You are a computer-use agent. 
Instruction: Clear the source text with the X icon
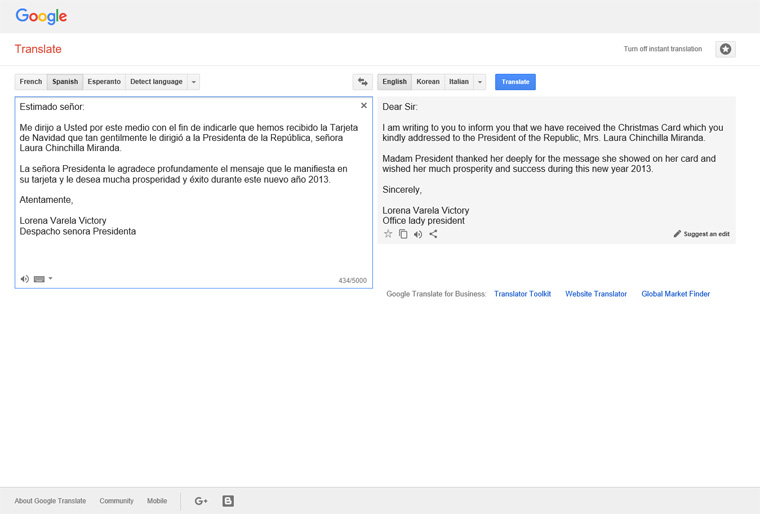(x=364, y=106)
